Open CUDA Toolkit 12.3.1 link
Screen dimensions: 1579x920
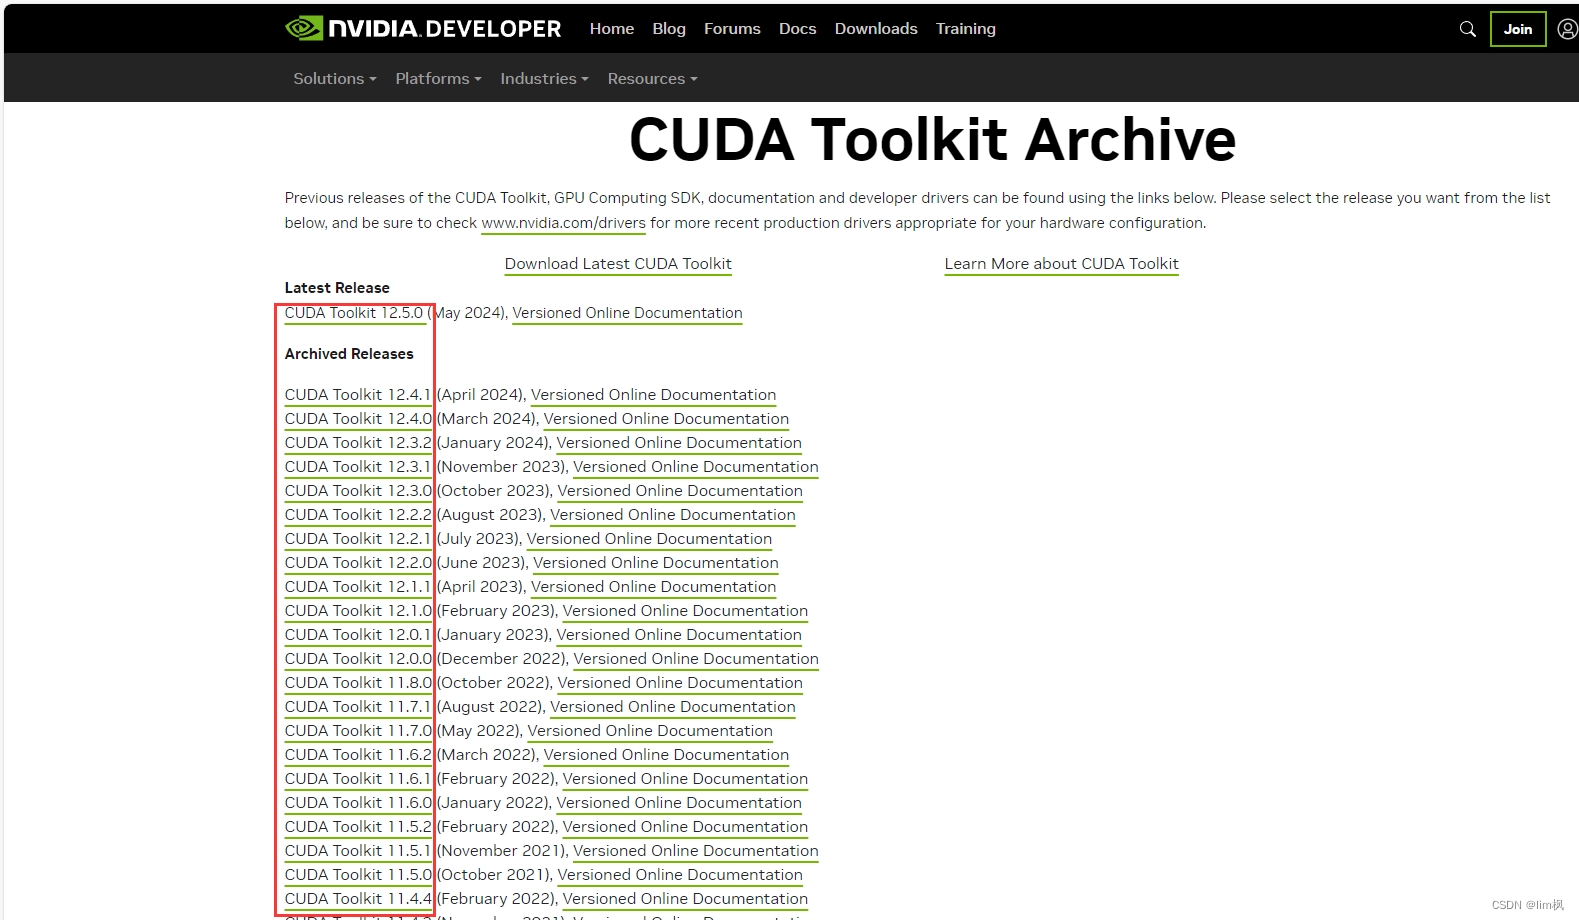pos(358,467)
